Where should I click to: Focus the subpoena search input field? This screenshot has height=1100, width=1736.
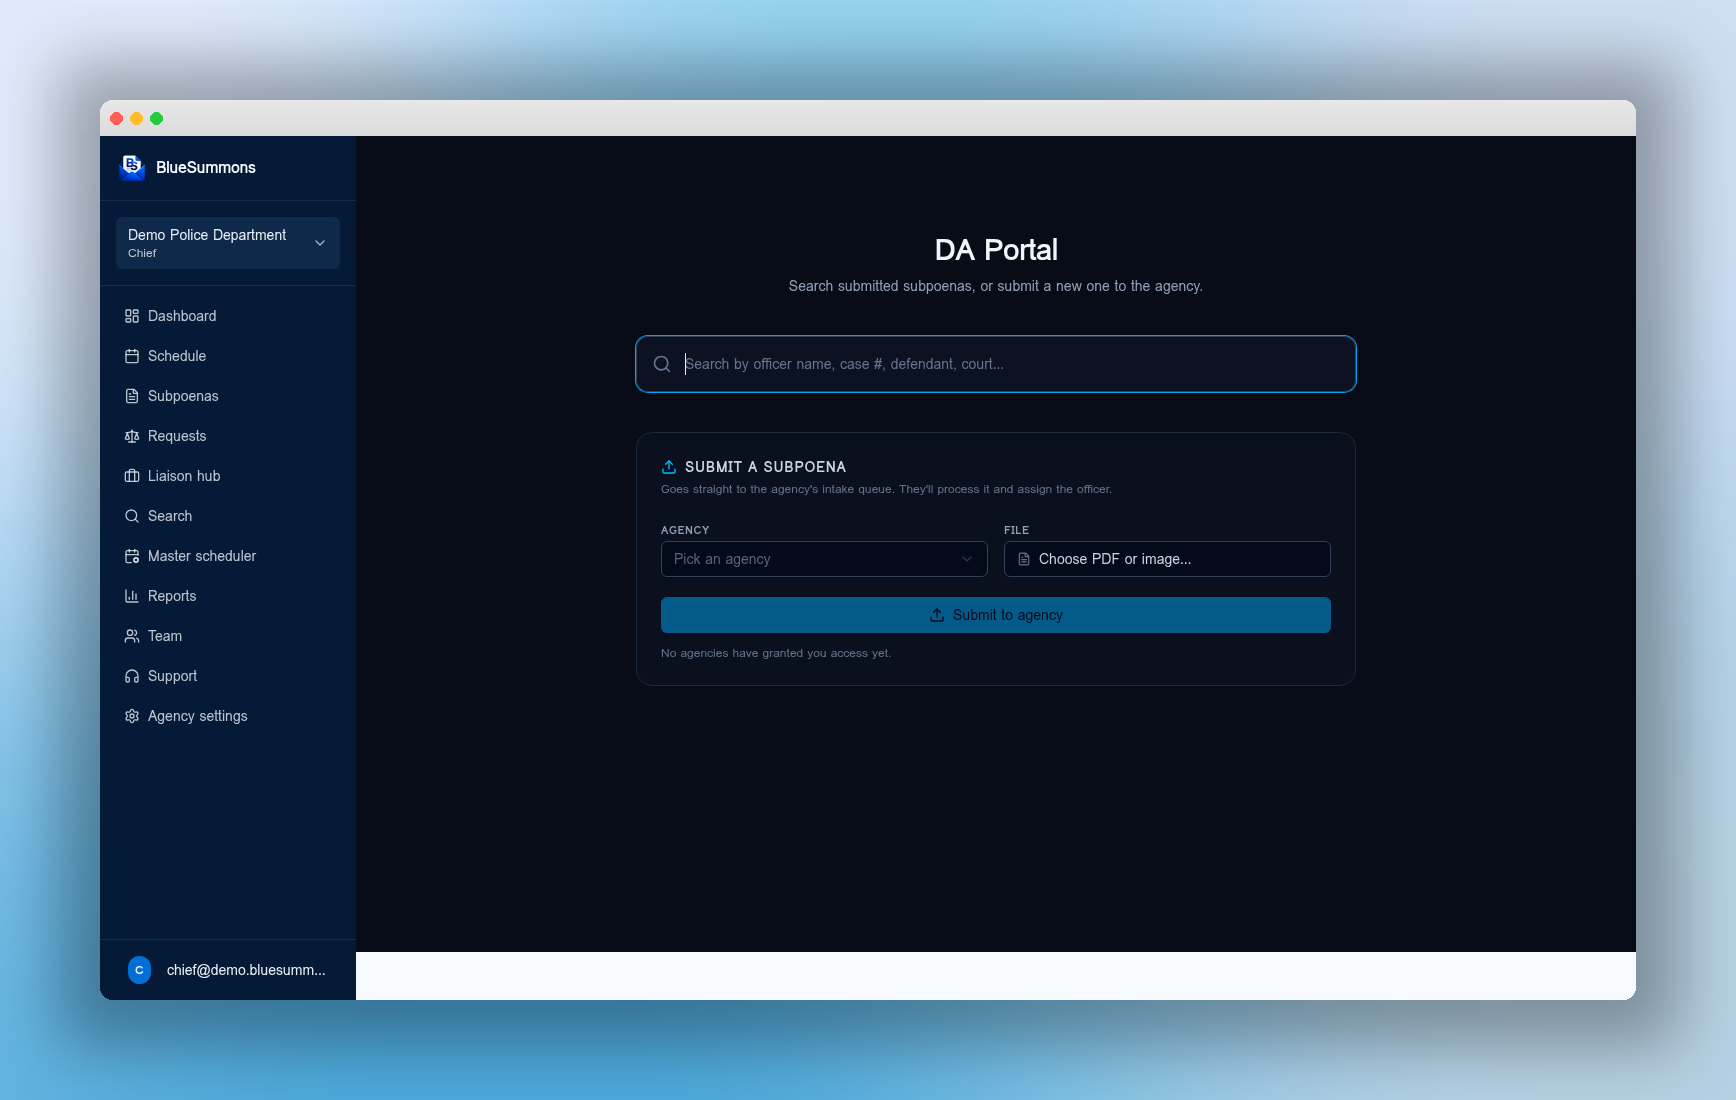(x=996, y=364)
